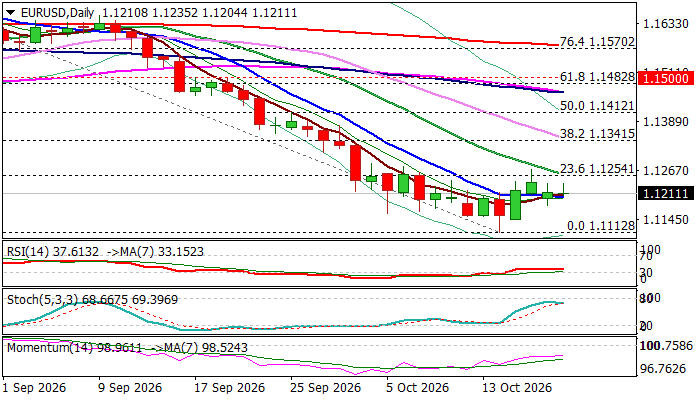Click the 76.4 1.15702 Fibonacci label

[597, 42]
